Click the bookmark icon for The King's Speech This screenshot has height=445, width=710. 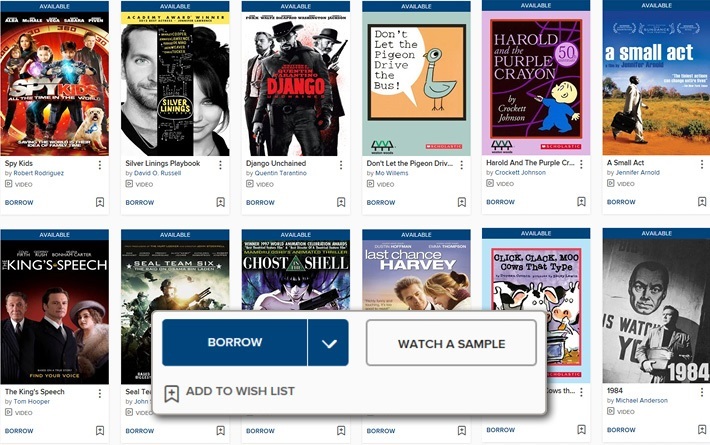coord(100,431)
